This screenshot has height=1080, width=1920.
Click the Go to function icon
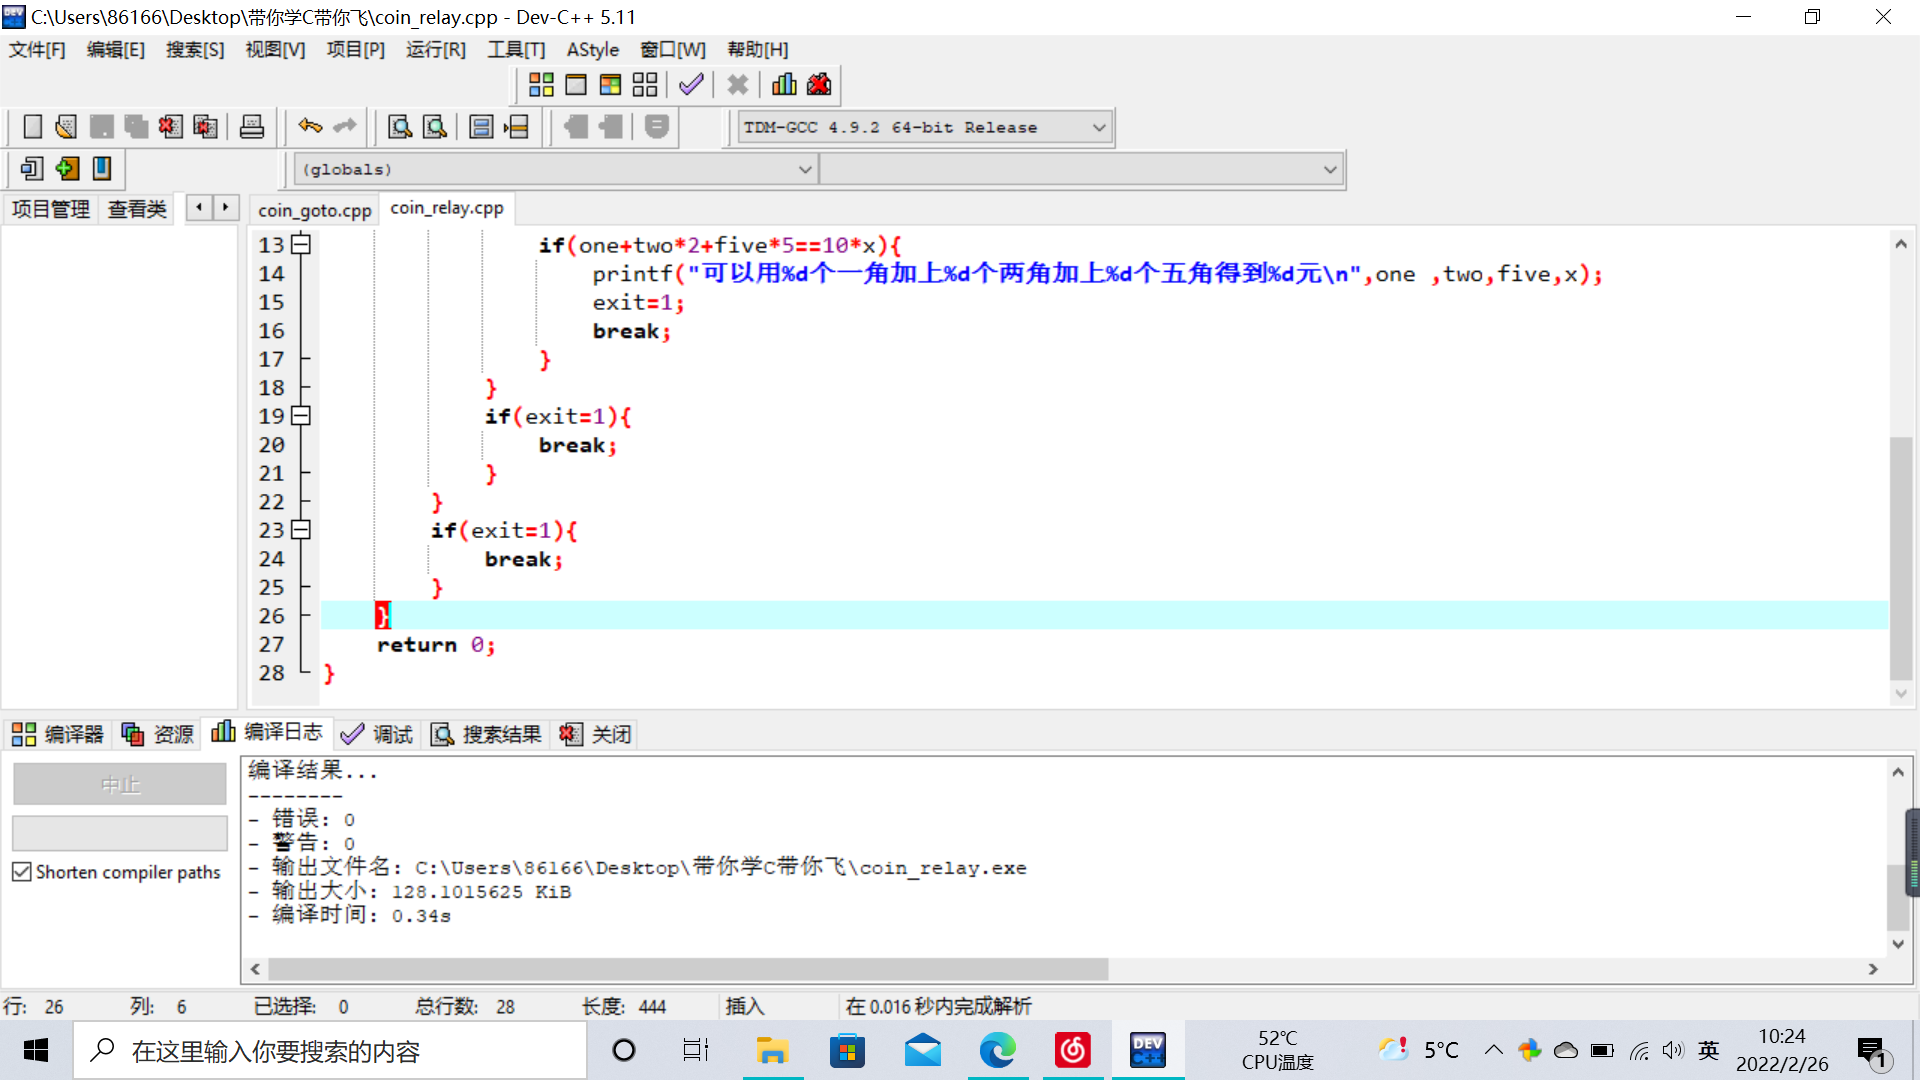(481, 127)
